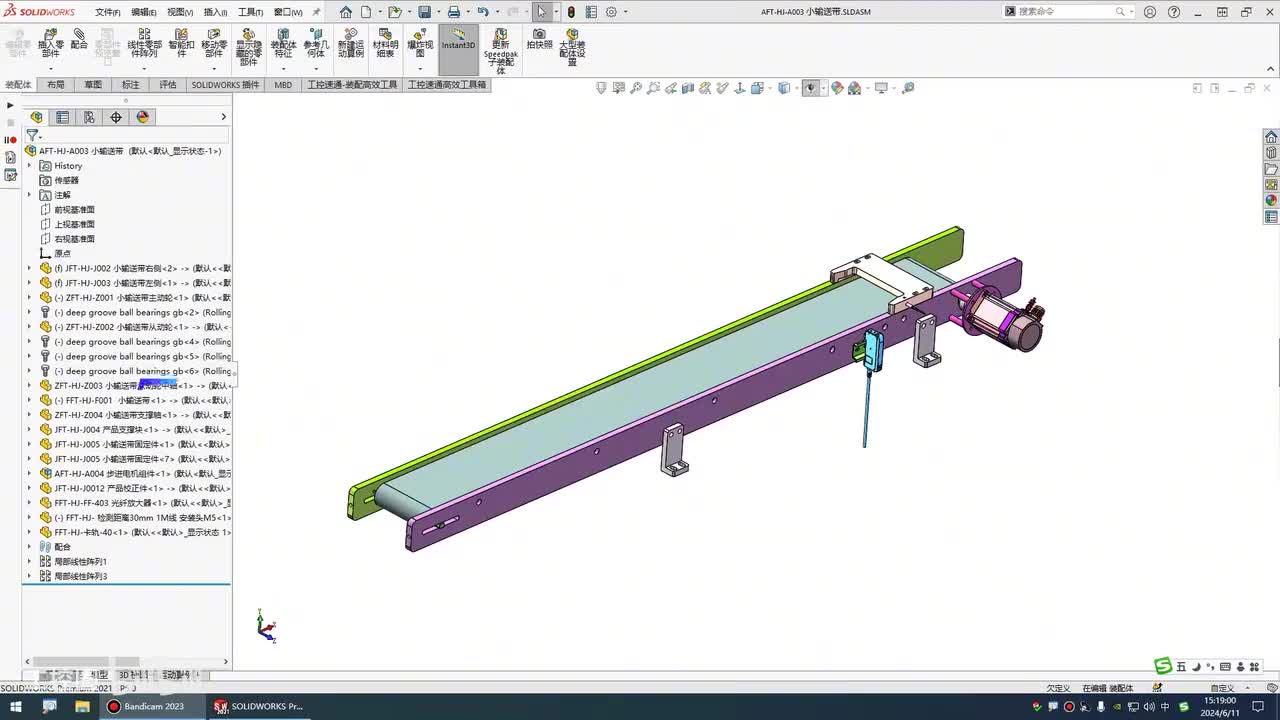The image size is (1280, 720).
Task: Open the 视图(V) menu
Action: (x=180, y=12)
